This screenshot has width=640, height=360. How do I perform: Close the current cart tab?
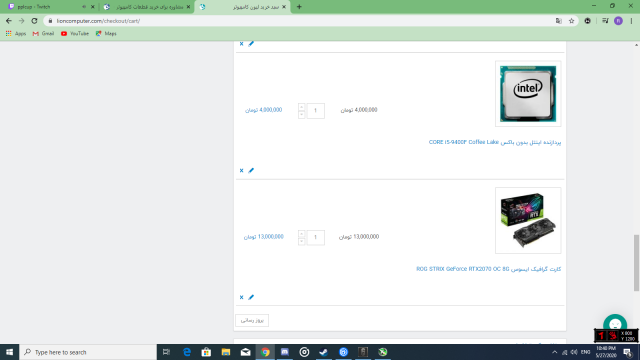coord(284,7)
